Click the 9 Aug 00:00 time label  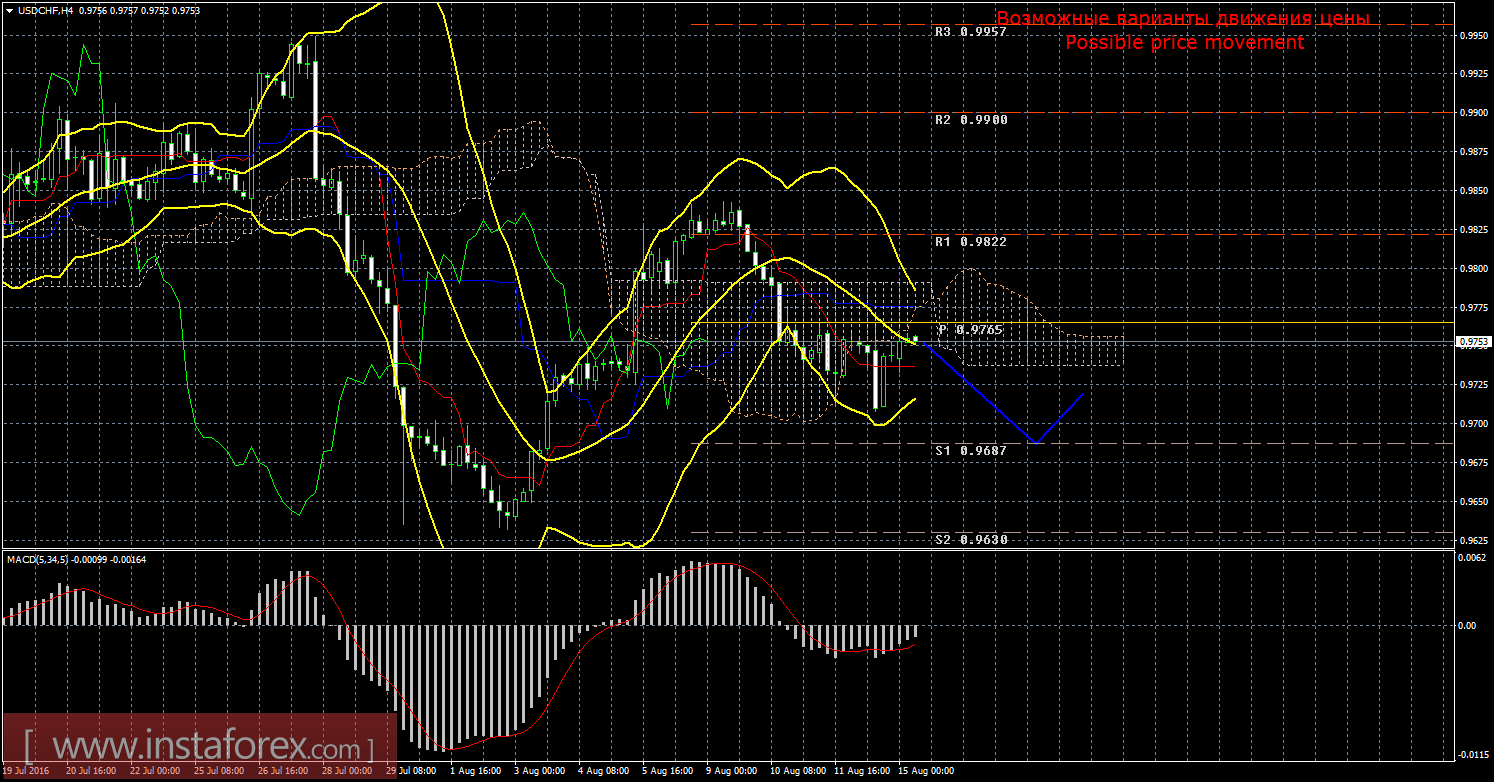[x=731, y=772]
